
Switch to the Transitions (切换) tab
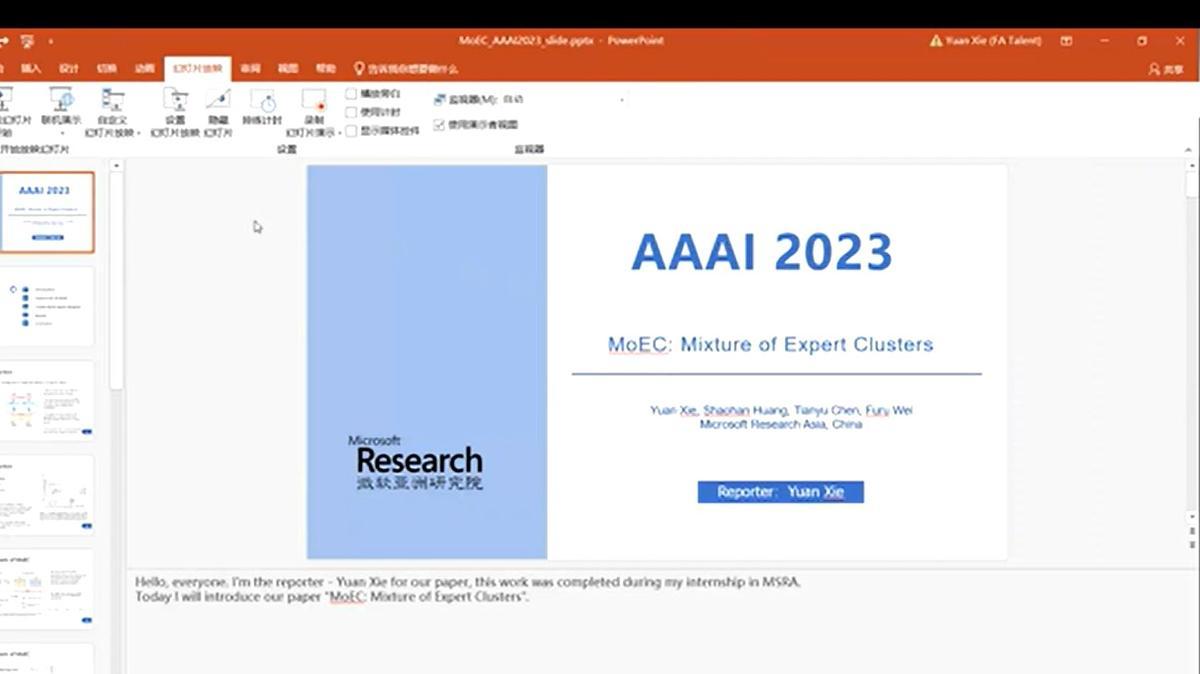click(x=106, y=69)
